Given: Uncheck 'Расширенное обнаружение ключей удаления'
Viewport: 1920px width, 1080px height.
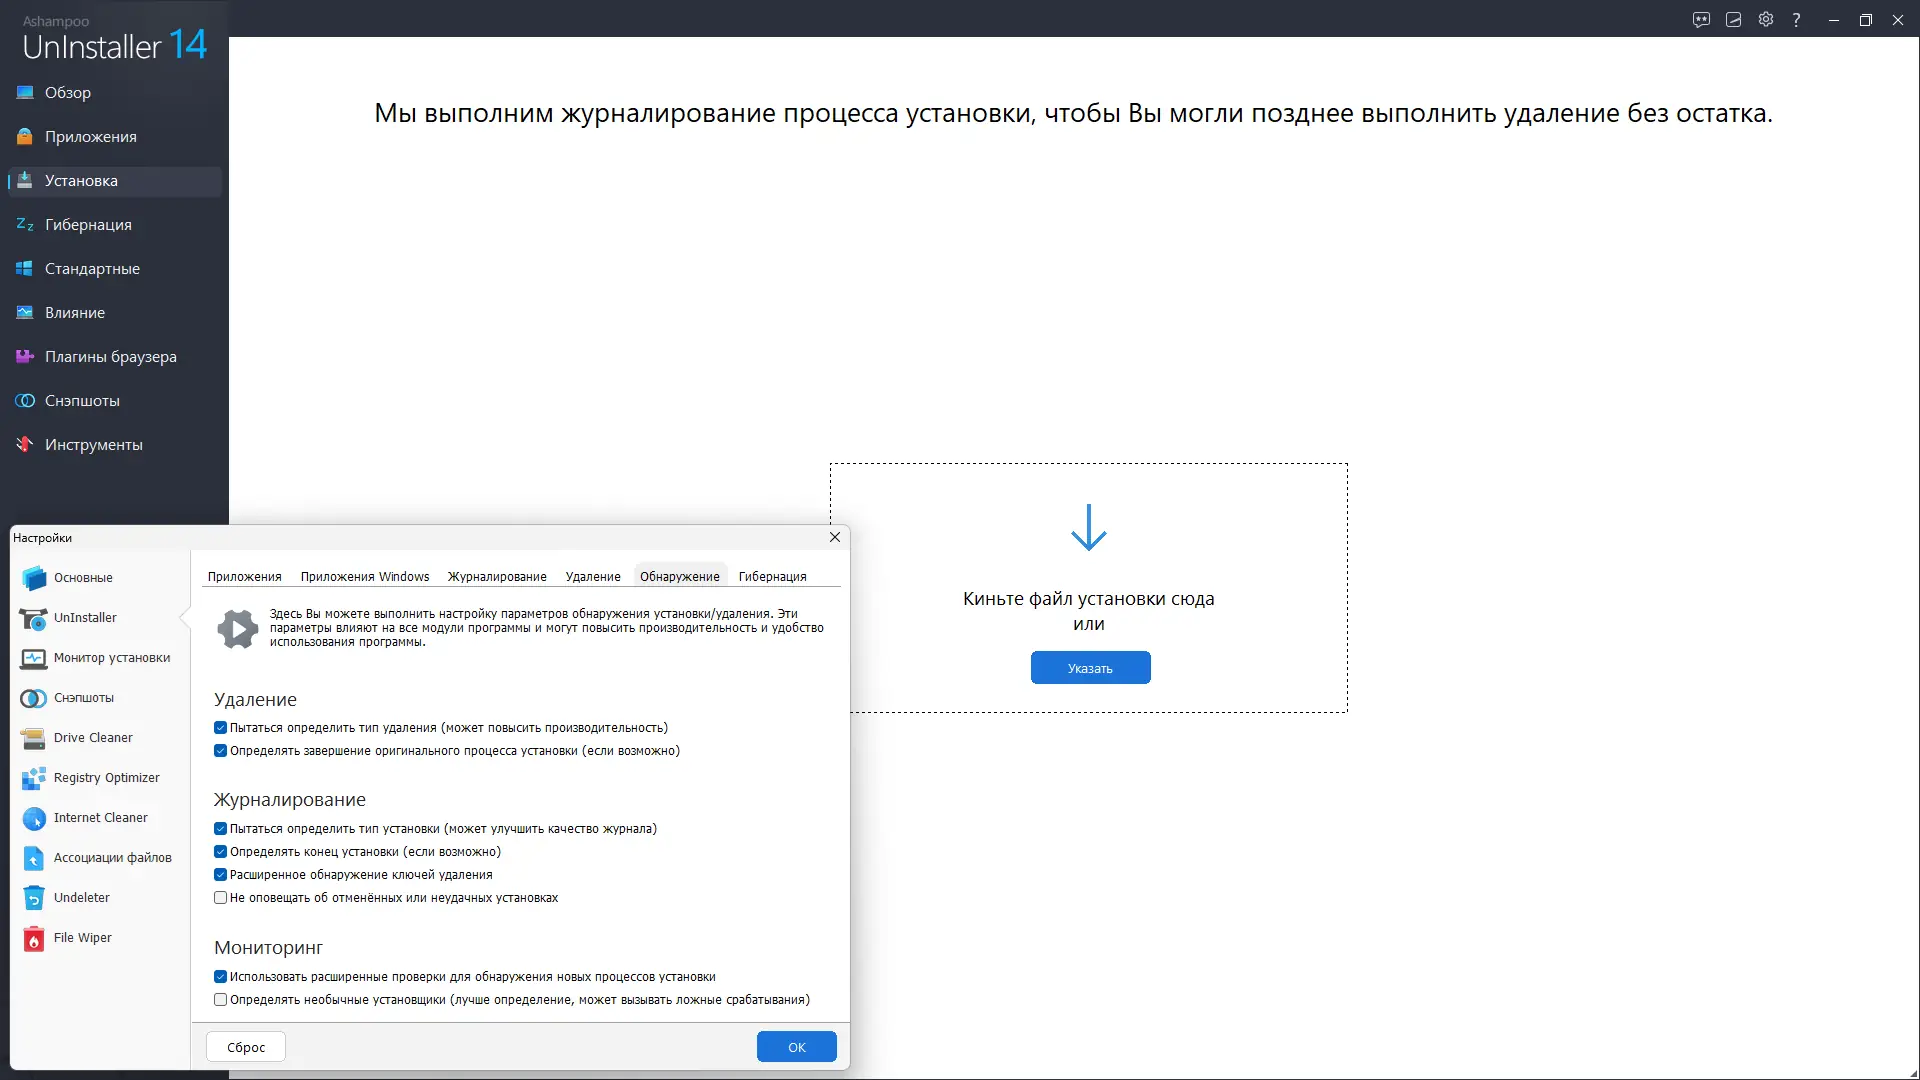Looking at the screenshot, I should [221, 875].
